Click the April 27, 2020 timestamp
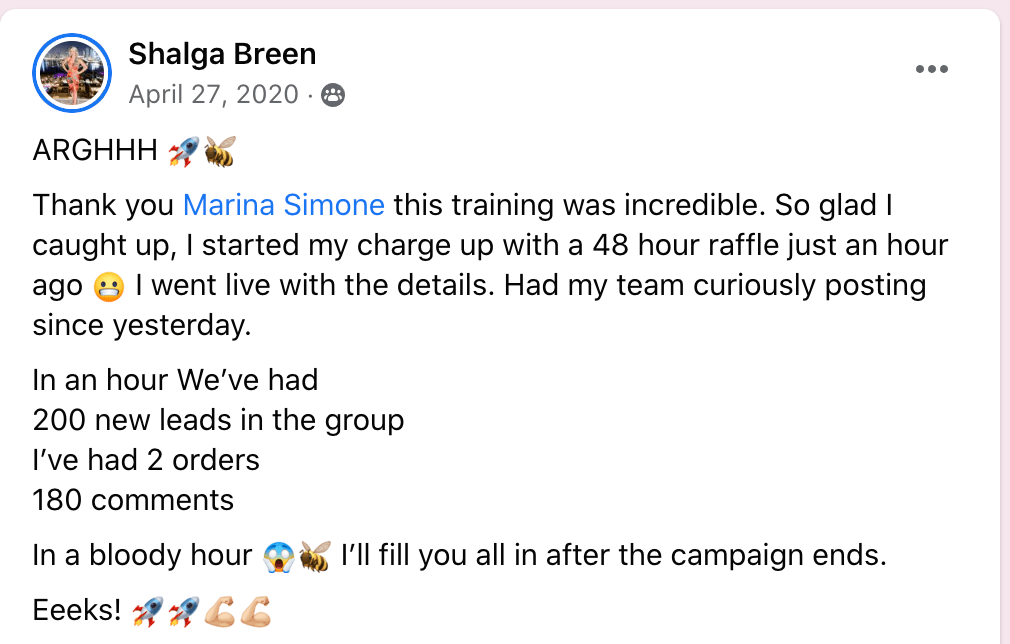The height and width of the screenshot is (644, 1010). (213, 94)
